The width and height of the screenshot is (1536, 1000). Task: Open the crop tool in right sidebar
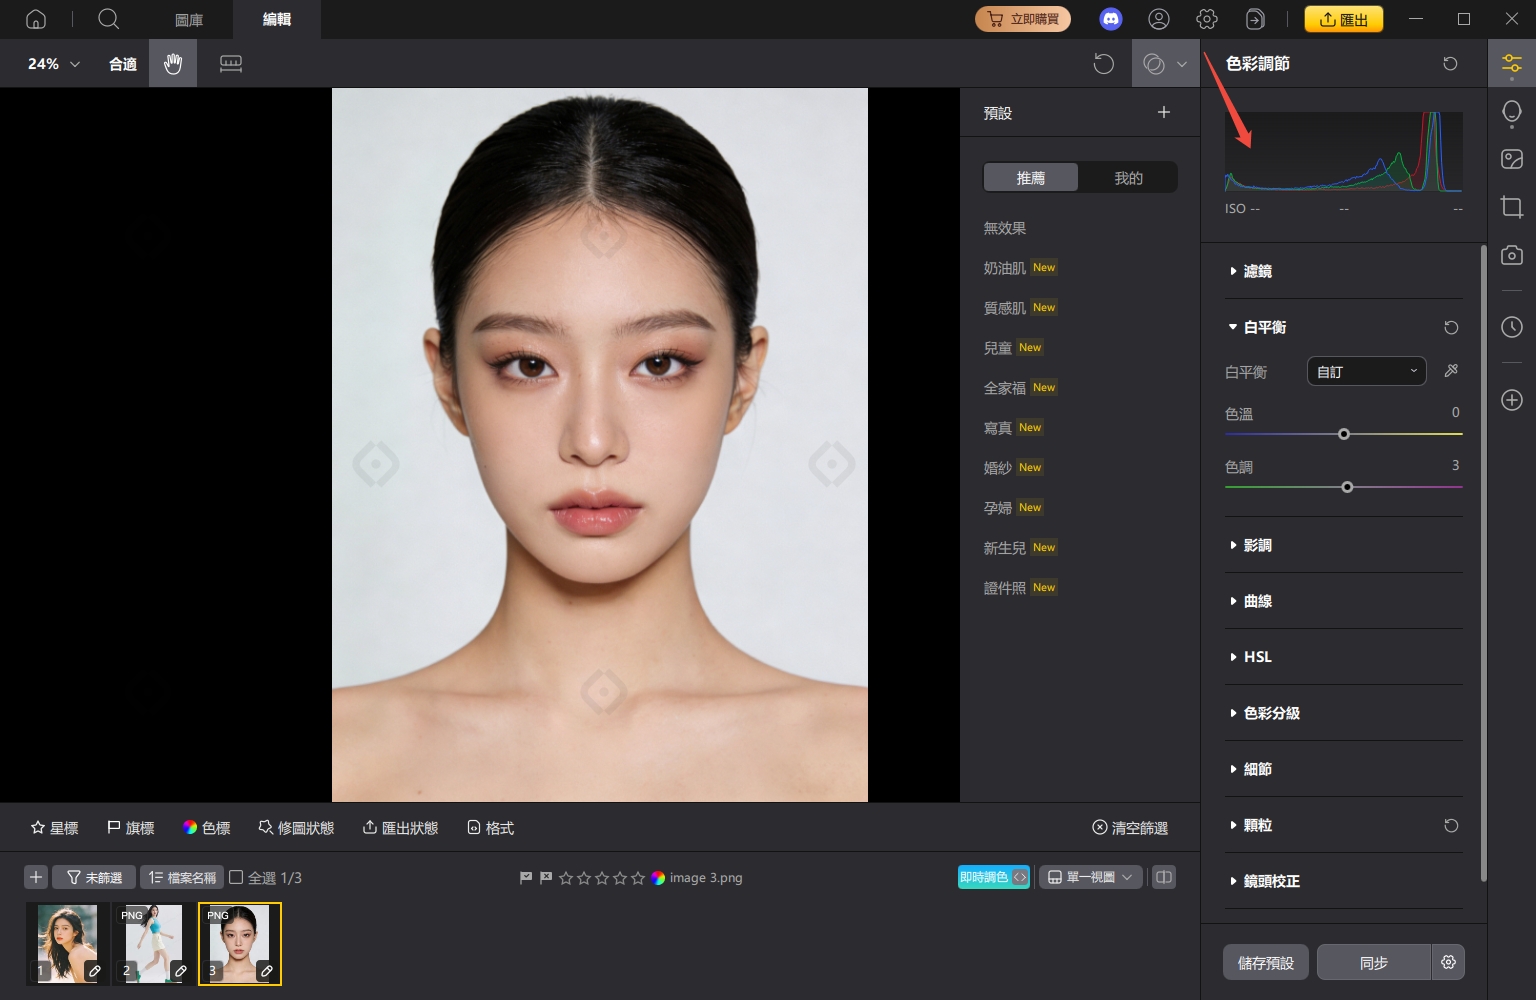pyautogui.click(x=1511, y=207)
